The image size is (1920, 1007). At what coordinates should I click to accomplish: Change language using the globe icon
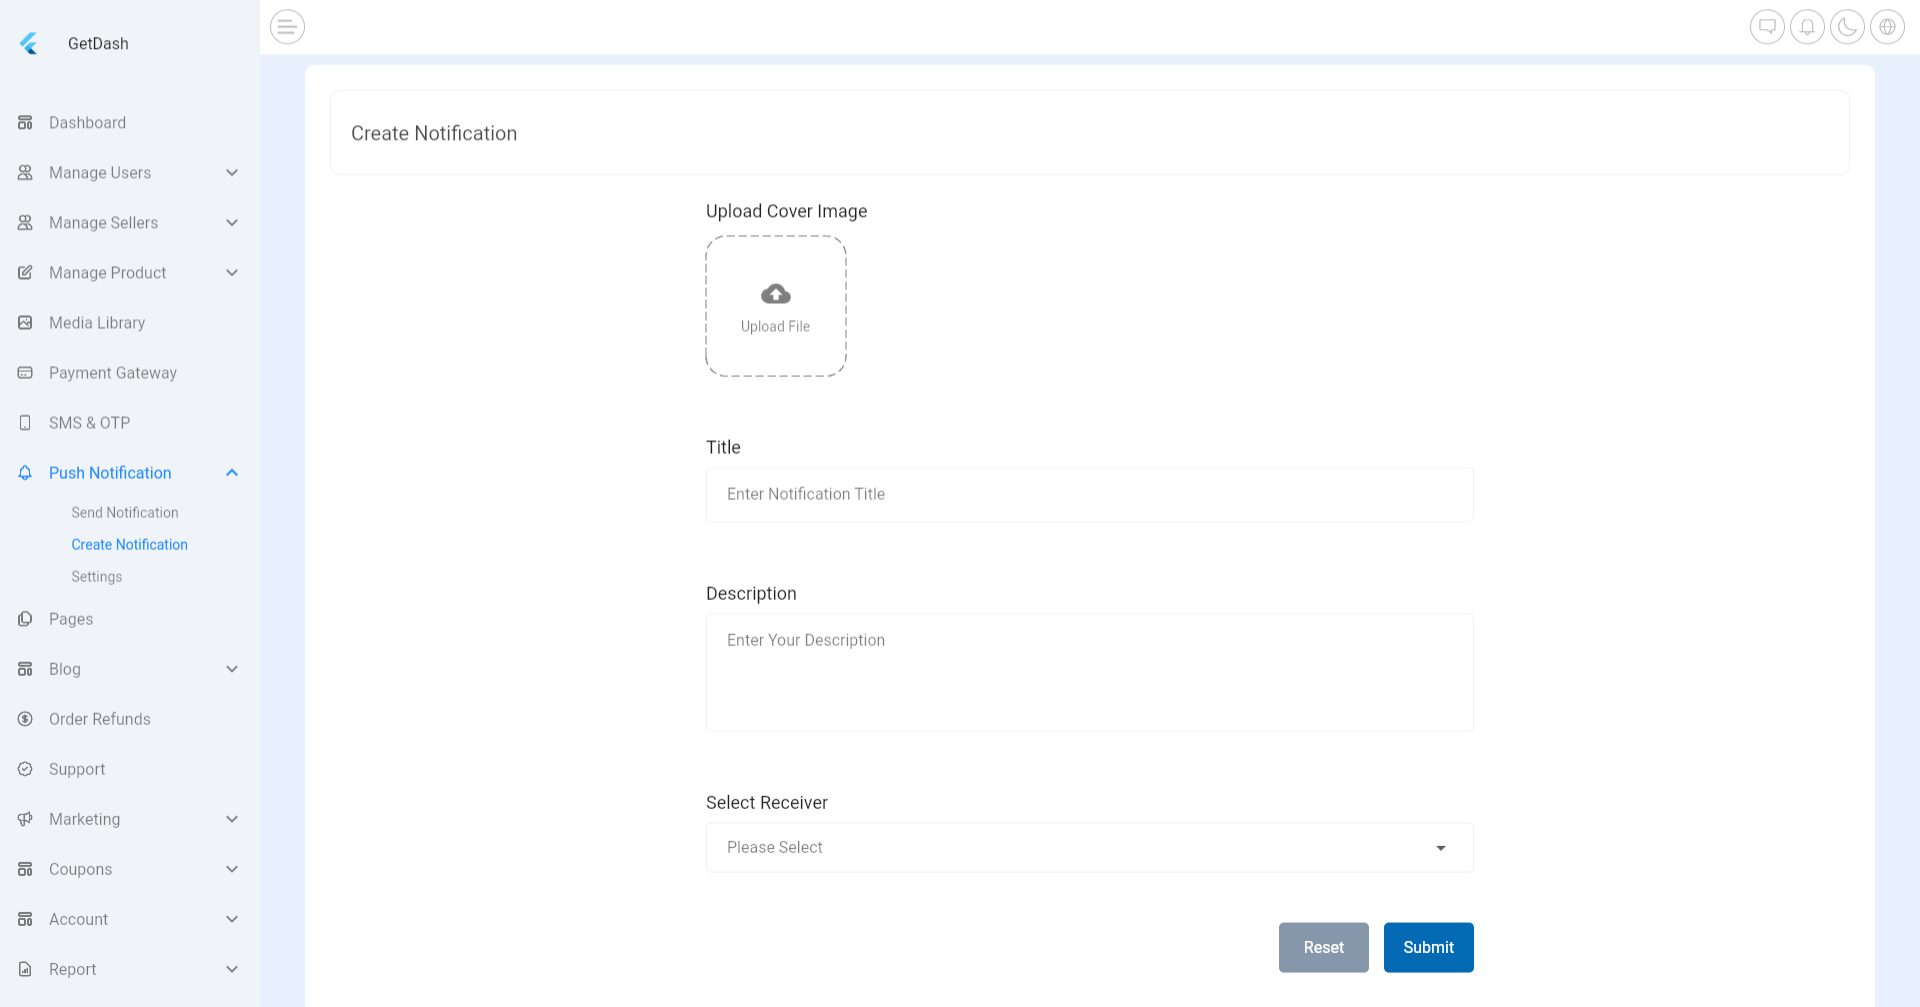(x=1887, y=27)
